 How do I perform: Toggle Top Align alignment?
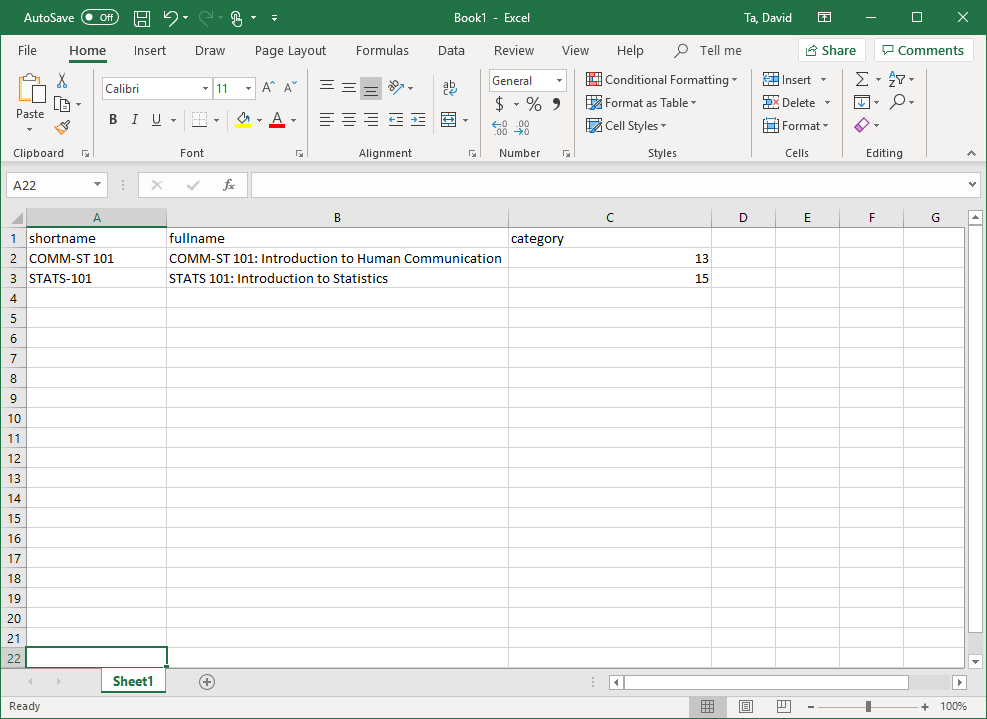click(x=327, y=86)
